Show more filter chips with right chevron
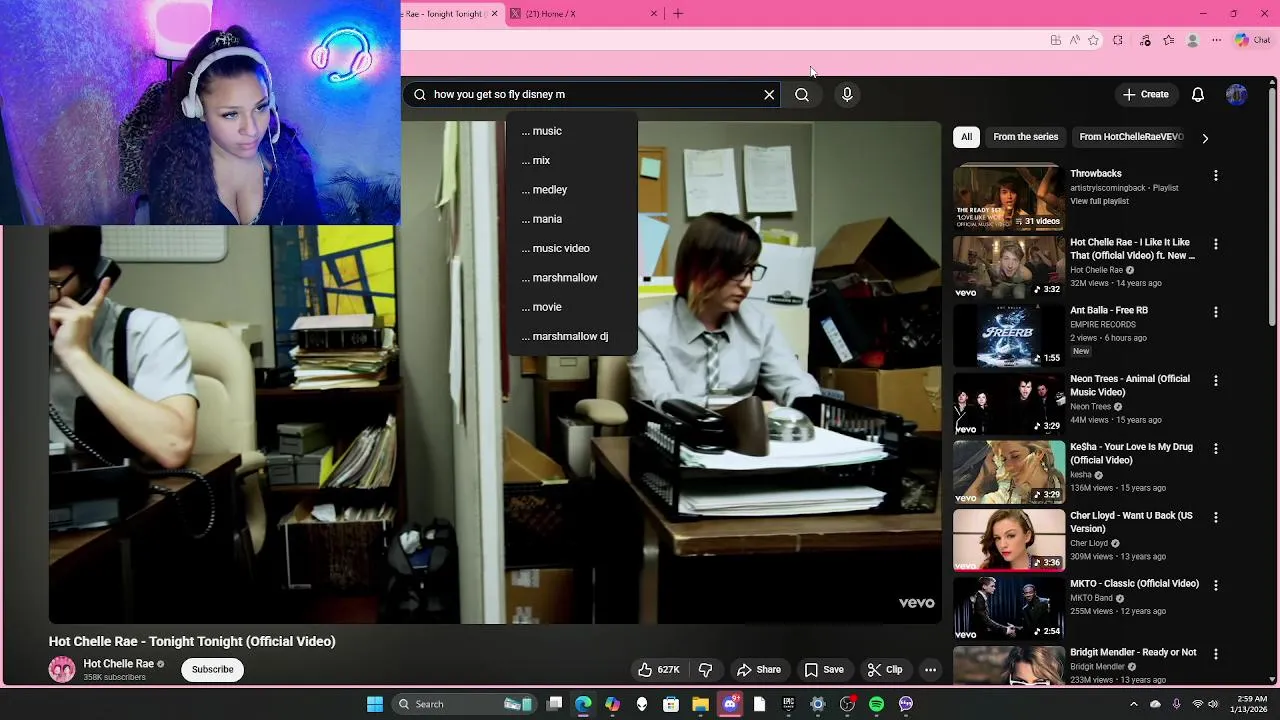Screen dimensions: 1280x720 coord(1205,138)
